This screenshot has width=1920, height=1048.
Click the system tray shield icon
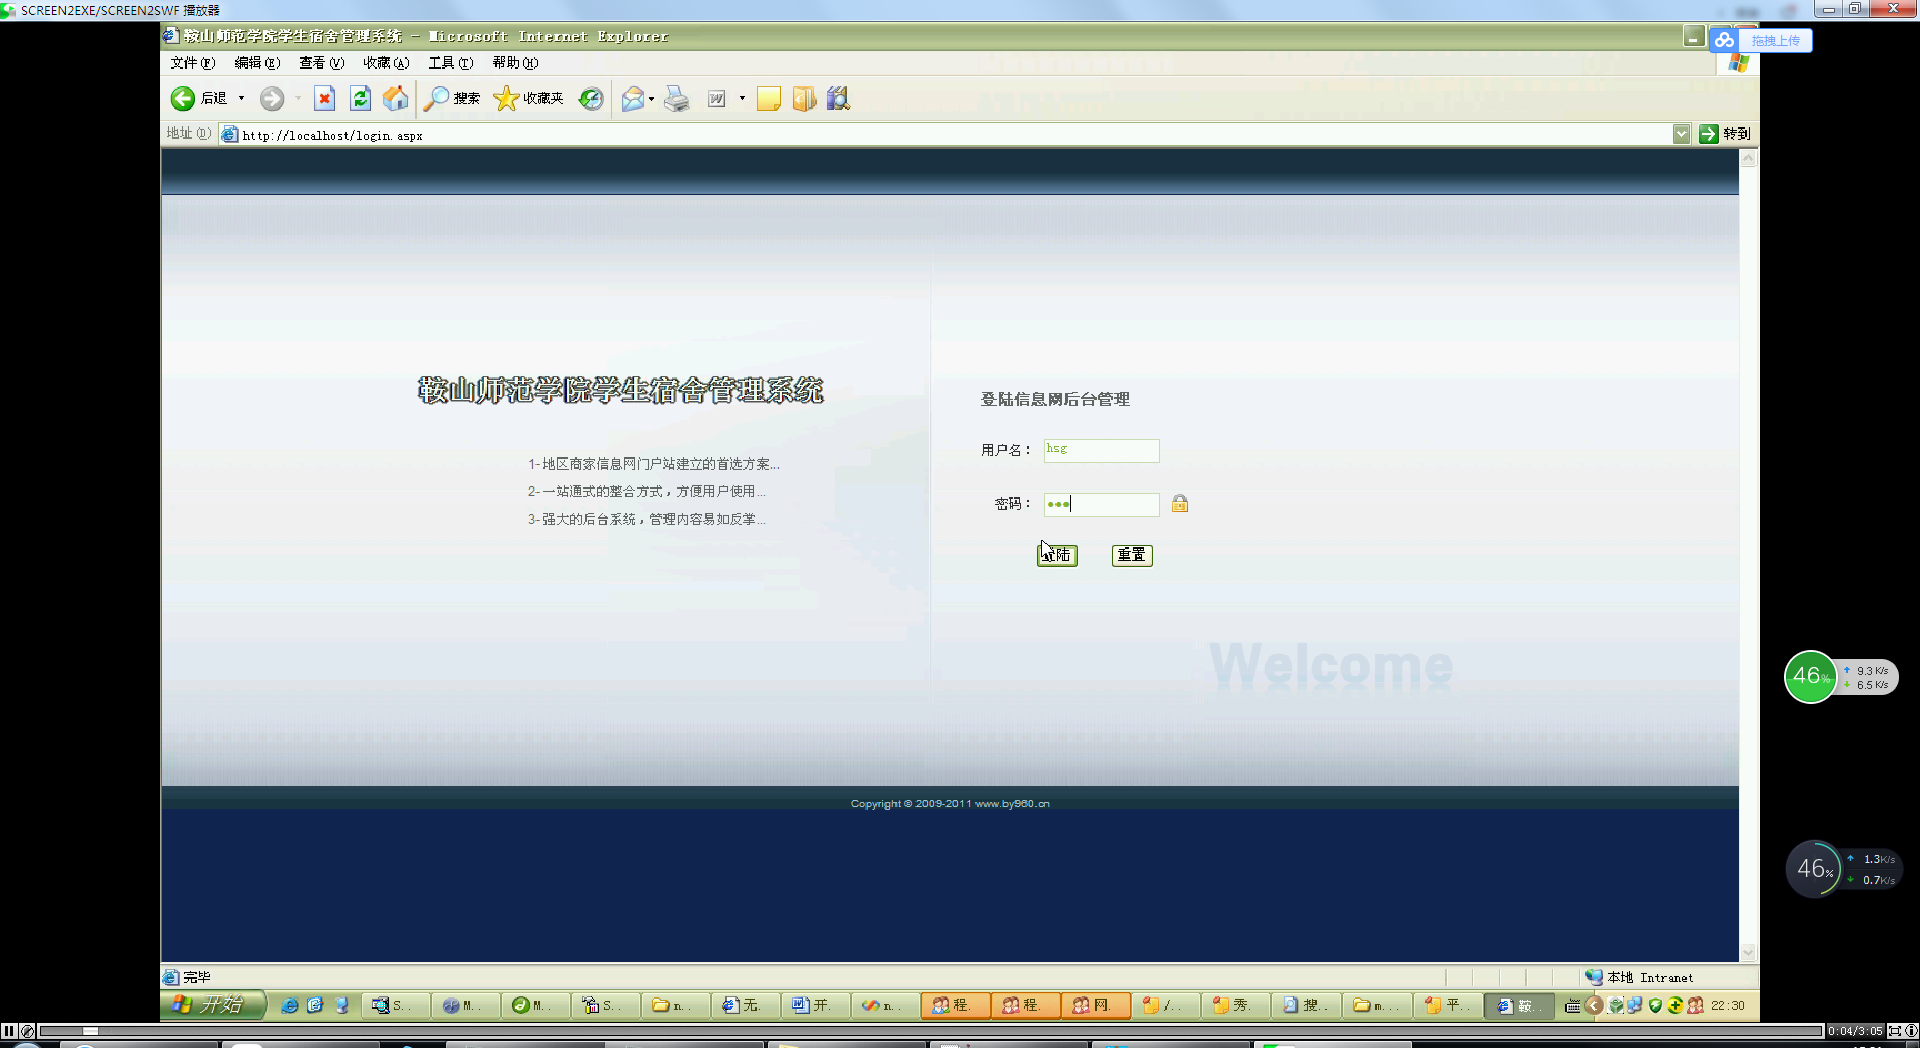tap(1655, 1005)
